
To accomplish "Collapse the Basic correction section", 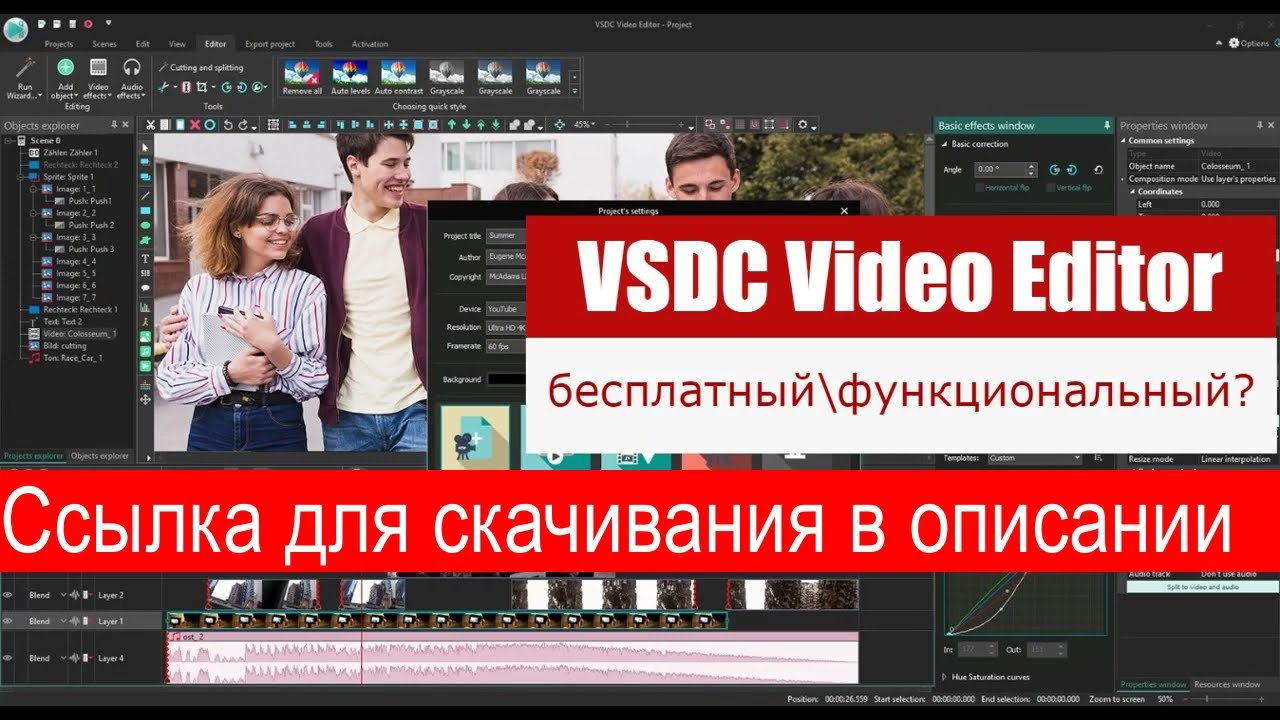I will pyautogui.click(x=946, y=144).
